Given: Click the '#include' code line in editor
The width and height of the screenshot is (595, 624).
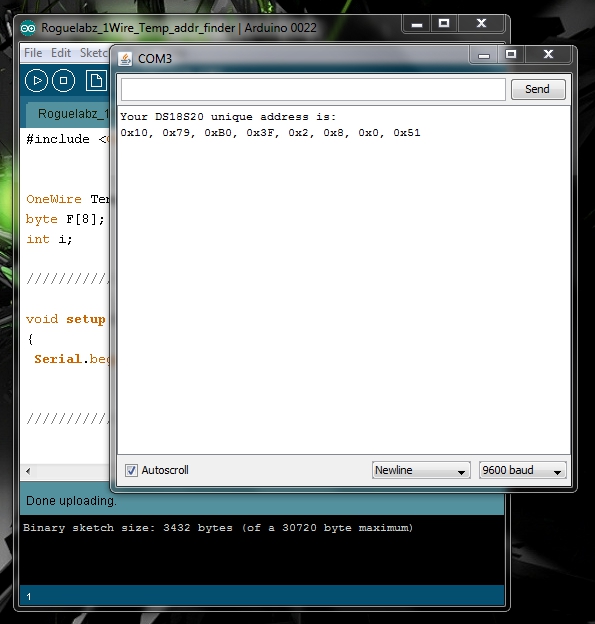Looking at the screenshot, I should click(66, 139).
